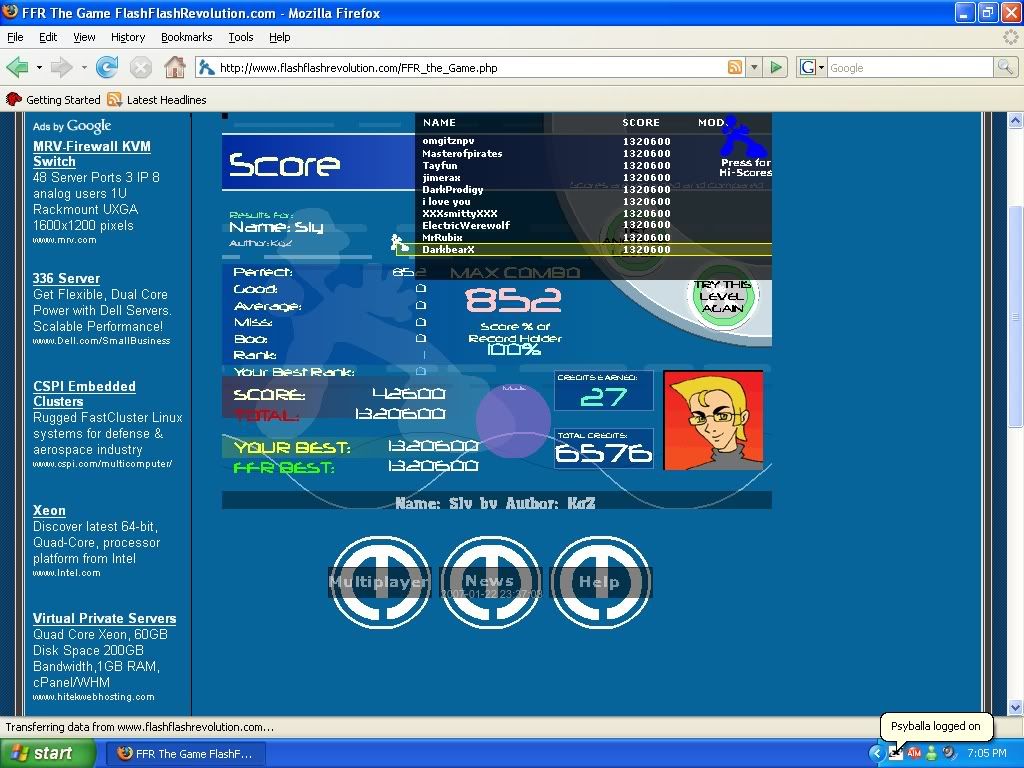
Task: Open the Tools menu
Action: pos(240,37)
